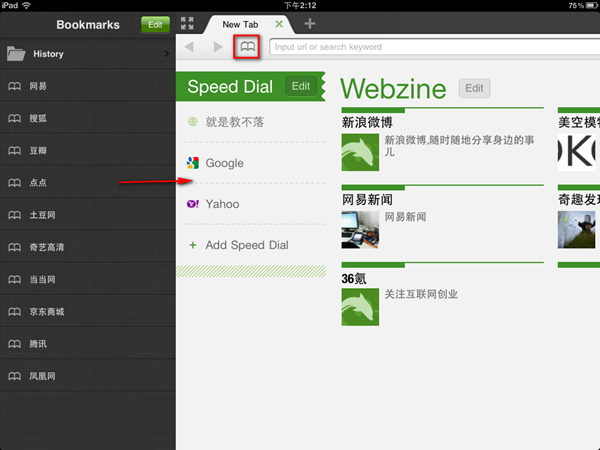The image size is (600, 450).
Task: Edit the Webzine section
Action: click(474, 88)
